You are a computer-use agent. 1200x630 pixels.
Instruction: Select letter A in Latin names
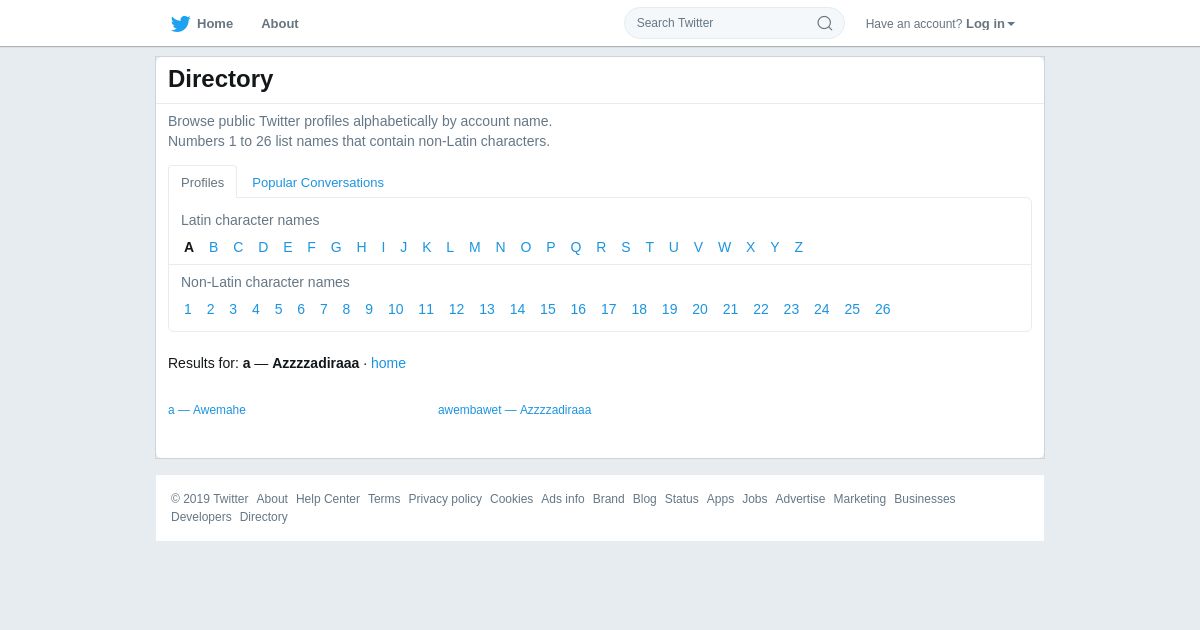tap(189, 247)
